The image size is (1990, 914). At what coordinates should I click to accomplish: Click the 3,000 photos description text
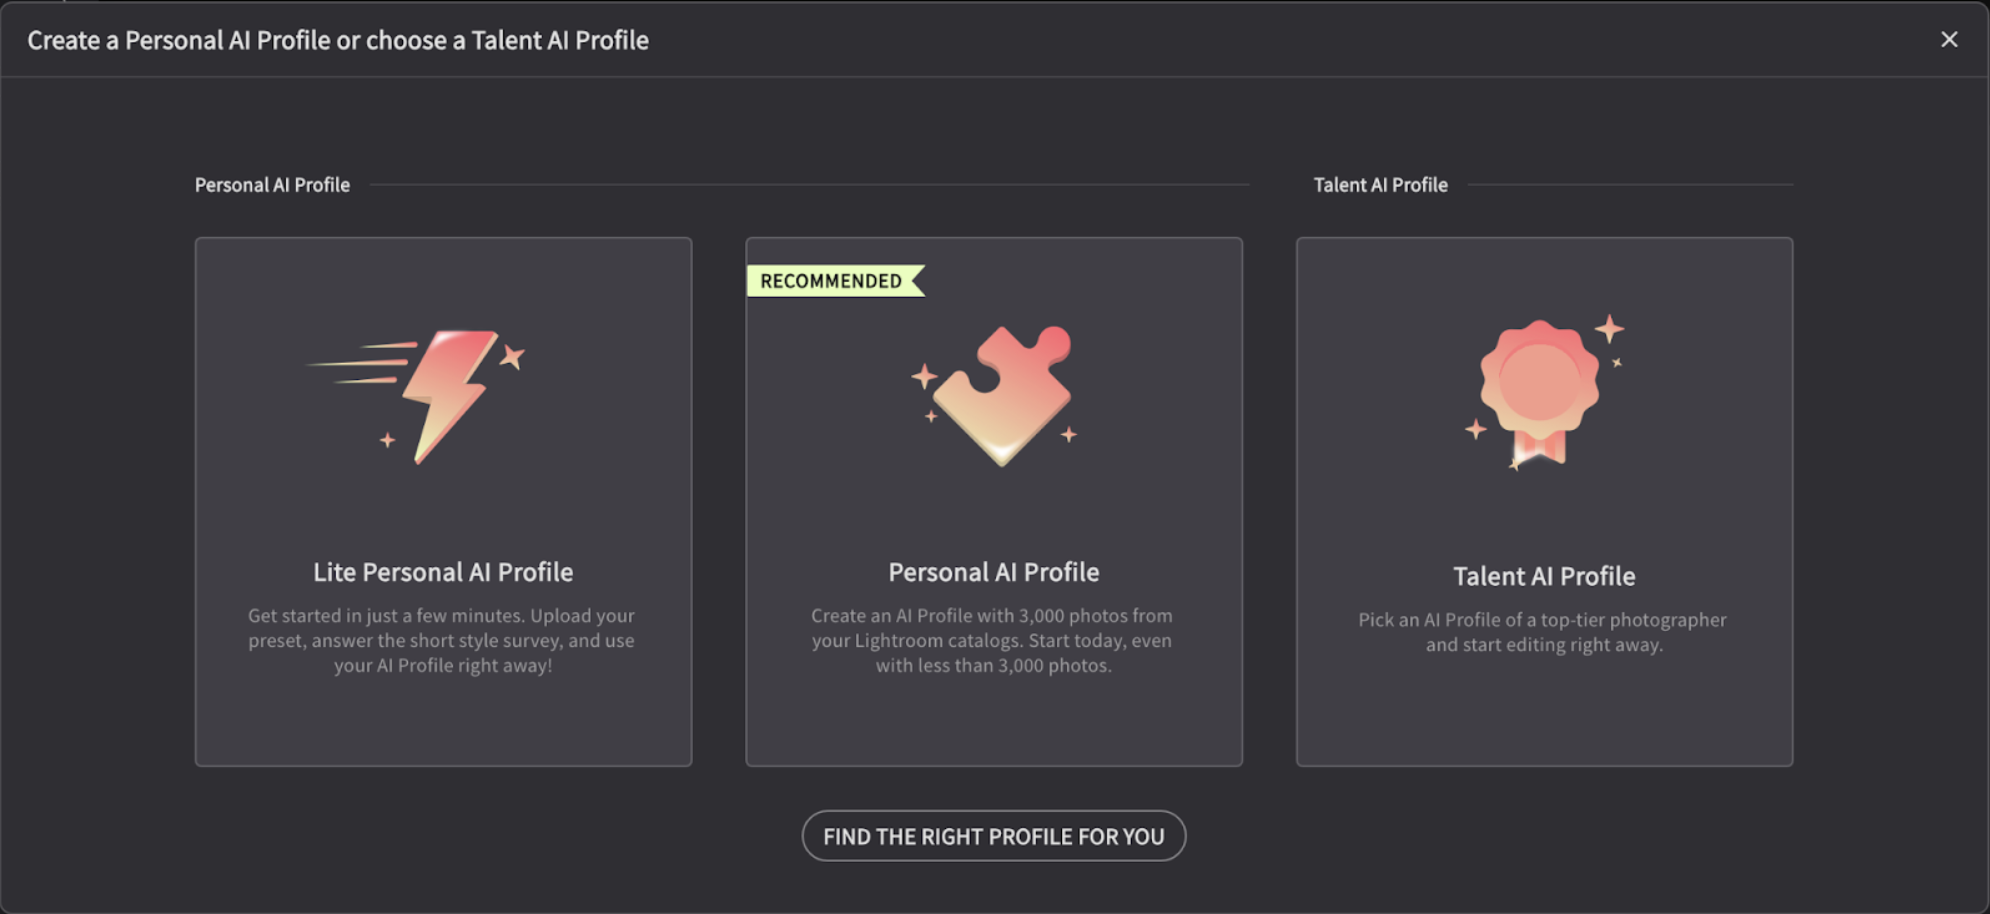tap(992, 640)
